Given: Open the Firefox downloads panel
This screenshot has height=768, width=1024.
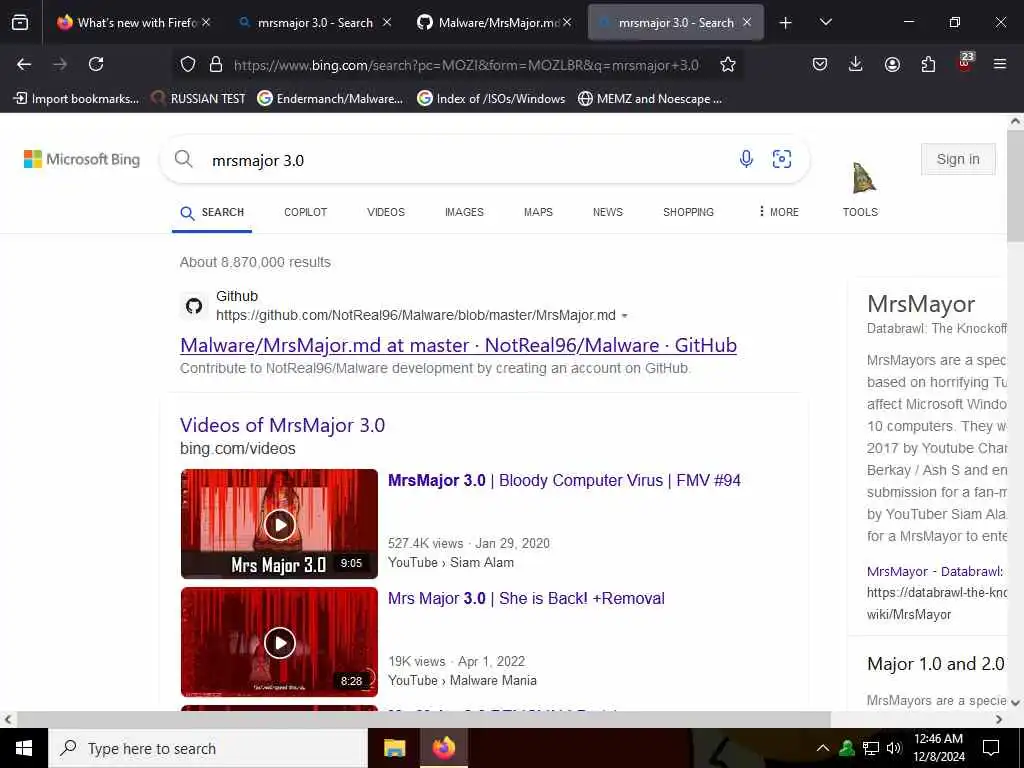Looking at the screenshot, I should click(x=856, y=64).
